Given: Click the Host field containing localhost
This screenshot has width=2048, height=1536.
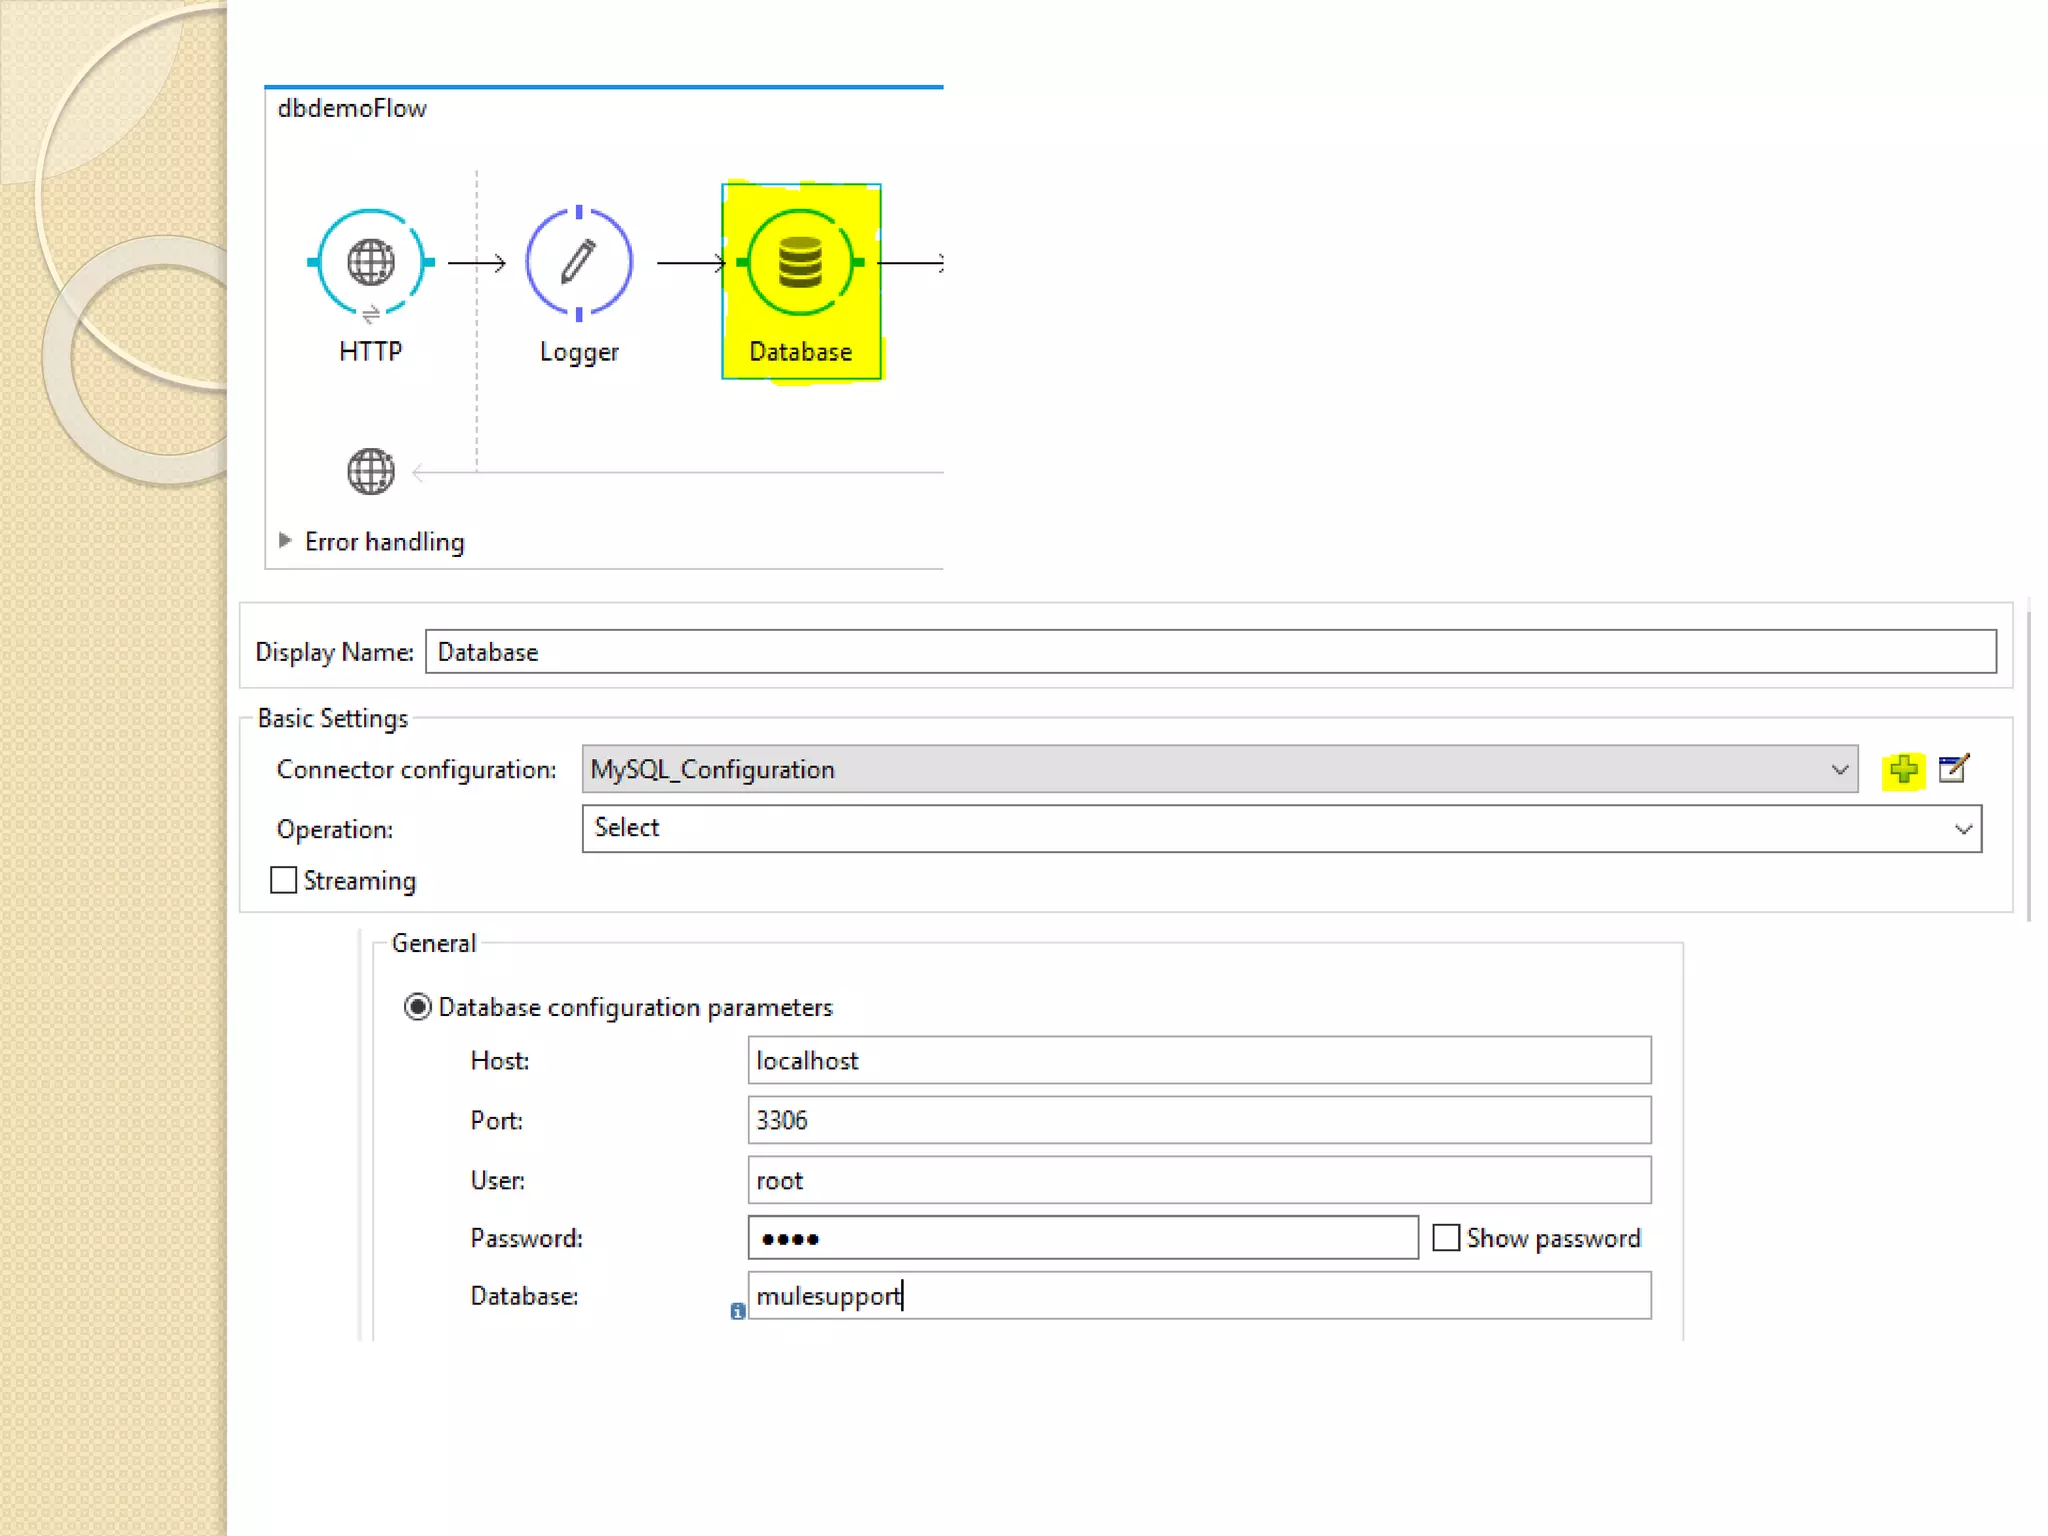Looking at the screenshot, I should tap(1198, 1060).
